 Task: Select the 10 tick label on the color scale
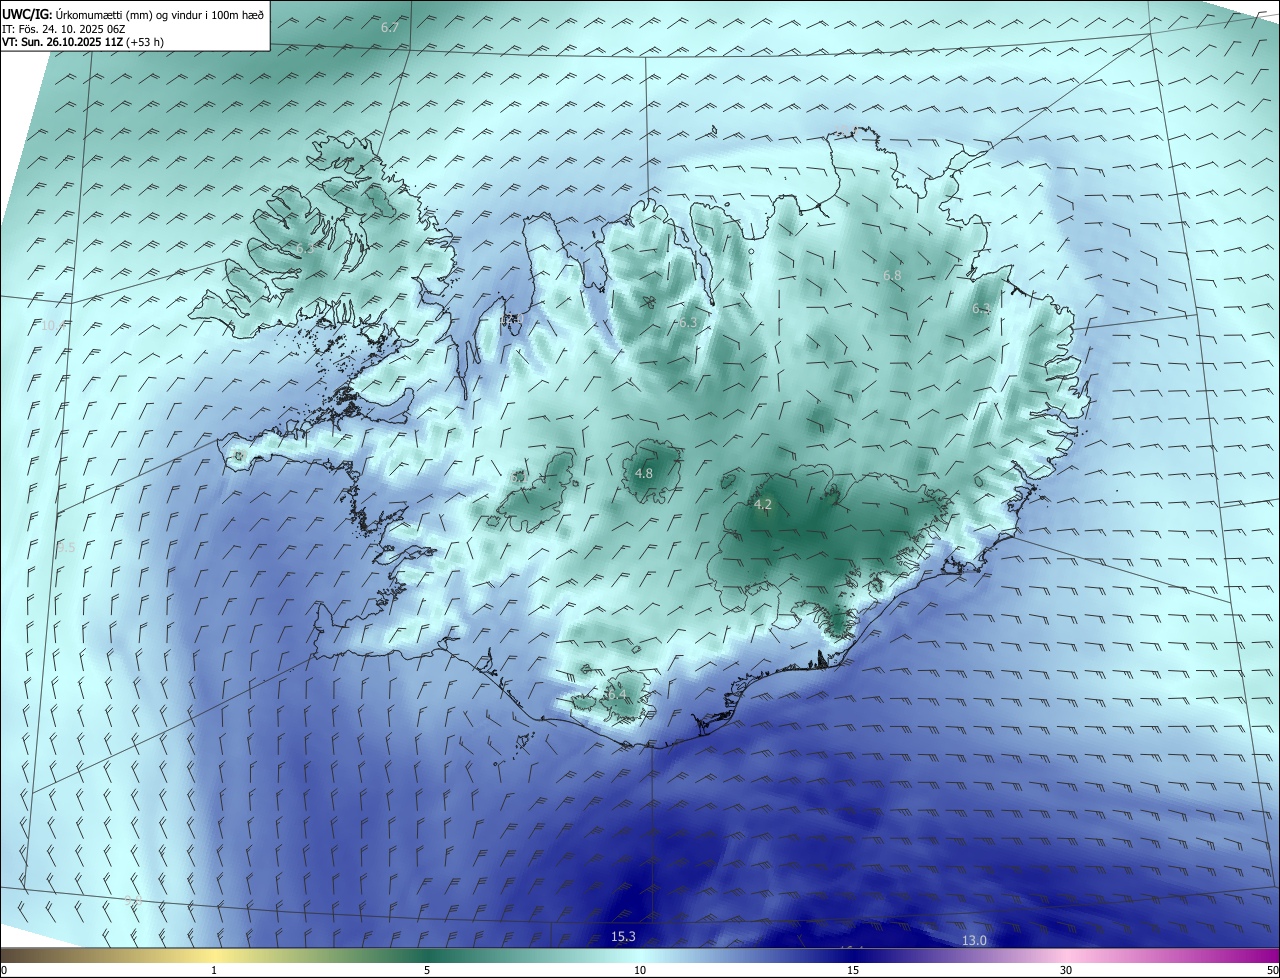640,970
